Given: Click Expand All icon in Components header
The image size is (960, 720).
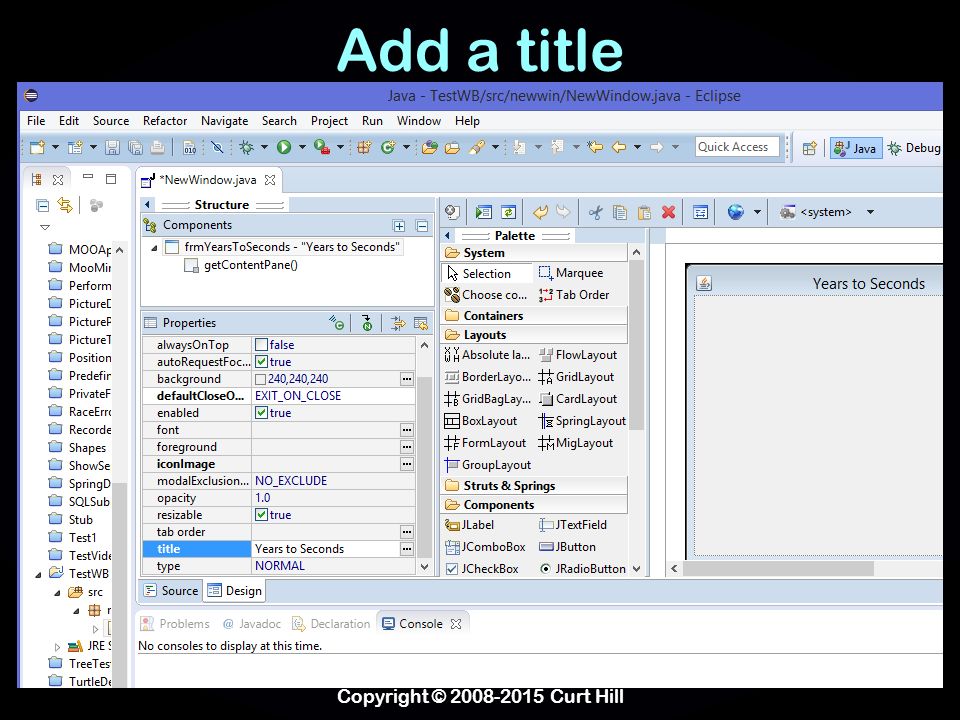Looking at the screenshot, I should pyautogui.click(x=399, y=226).
